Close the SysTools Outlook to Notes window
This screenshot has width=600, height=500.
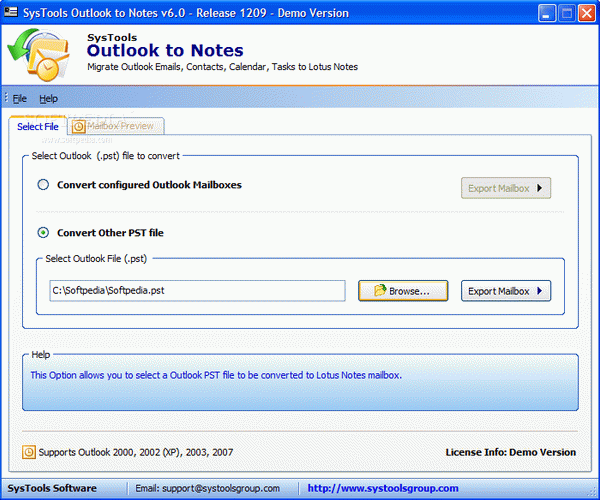click(587, 13)
